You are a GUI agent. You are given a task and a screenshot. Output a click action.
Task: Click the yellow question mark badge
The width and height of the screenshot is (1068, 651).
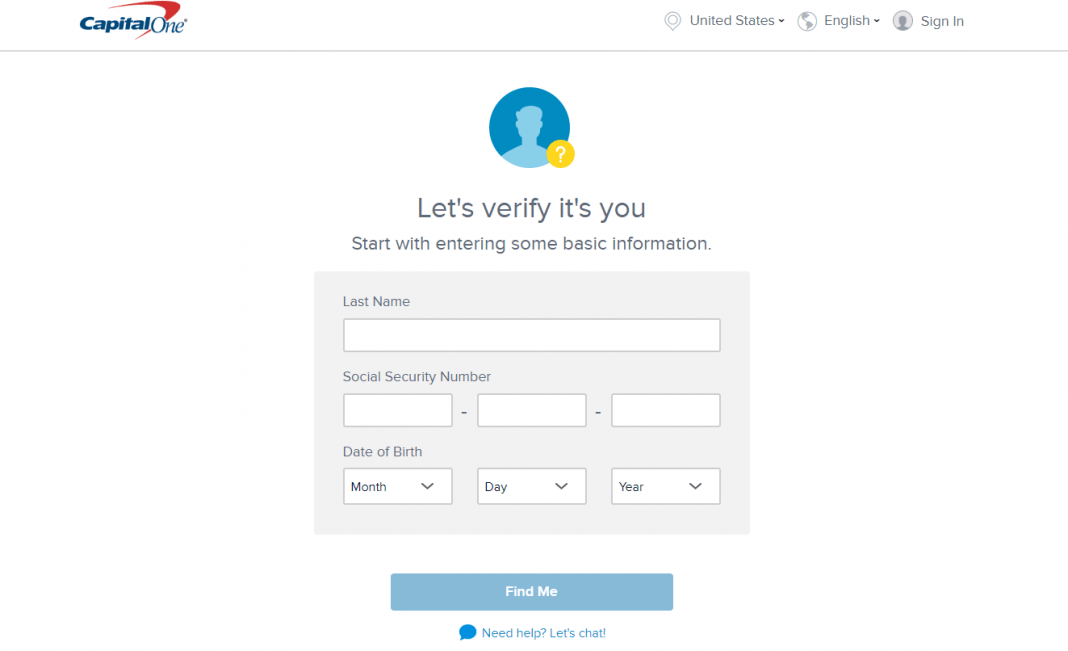[x=561, y=154]
